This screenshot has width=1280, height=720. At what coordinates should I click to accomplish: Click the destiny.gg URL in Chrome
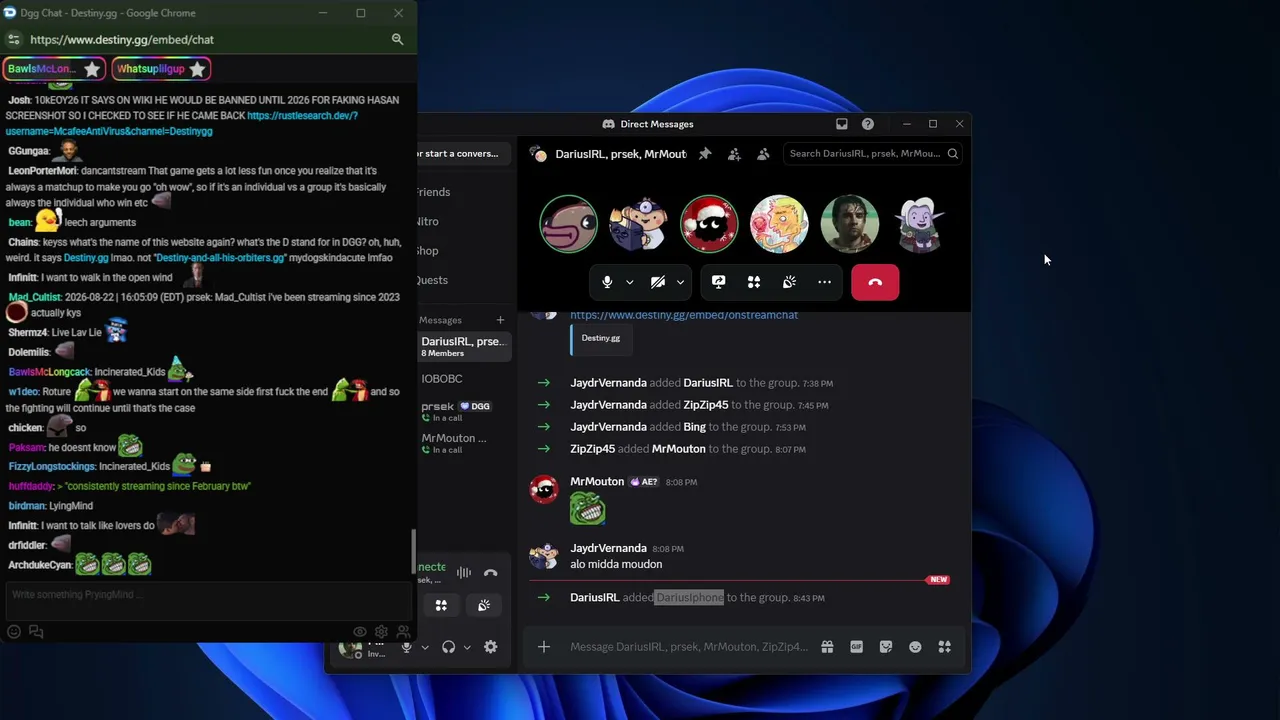pyautogui.click(x=122, y=40)
